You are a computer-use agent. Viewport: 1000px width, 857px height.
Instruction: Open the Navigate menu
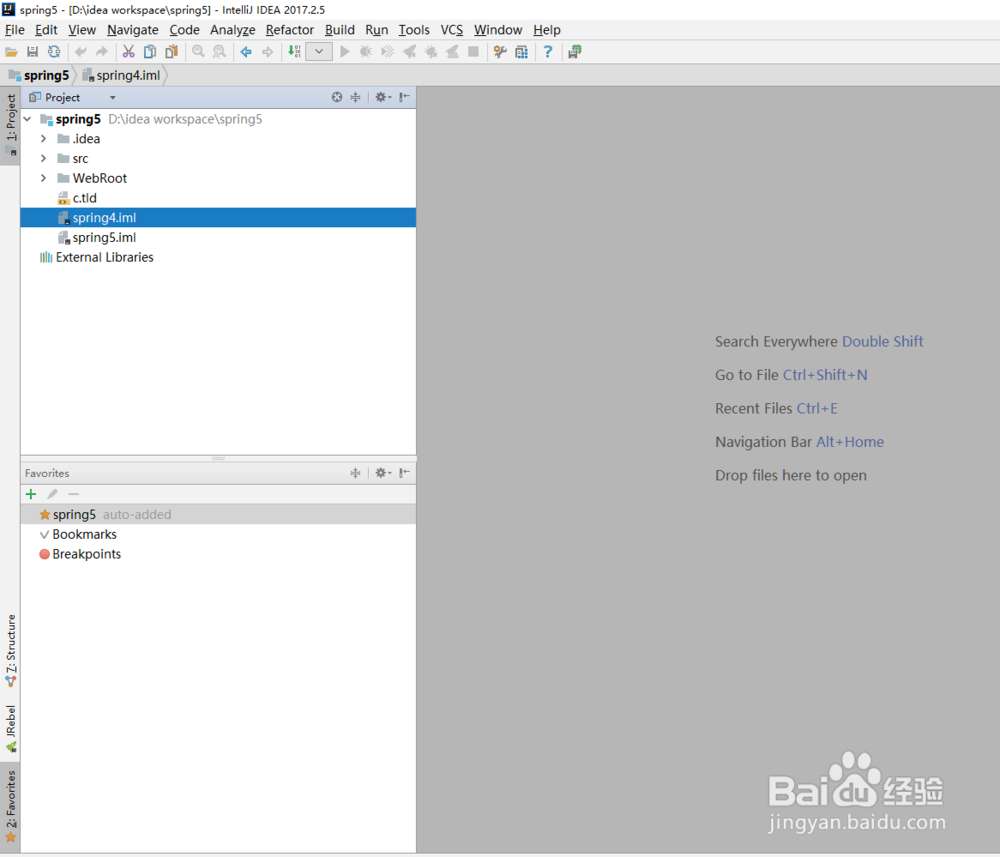click(x=133, y=30)
